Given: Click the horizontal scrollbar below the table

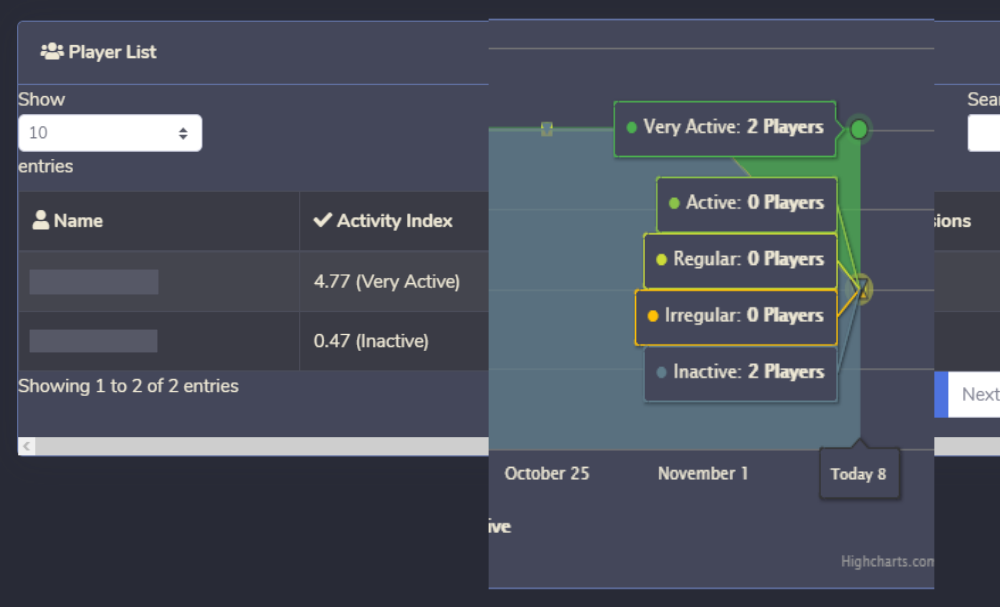Looking at the screenshot, I should (250, 445).
